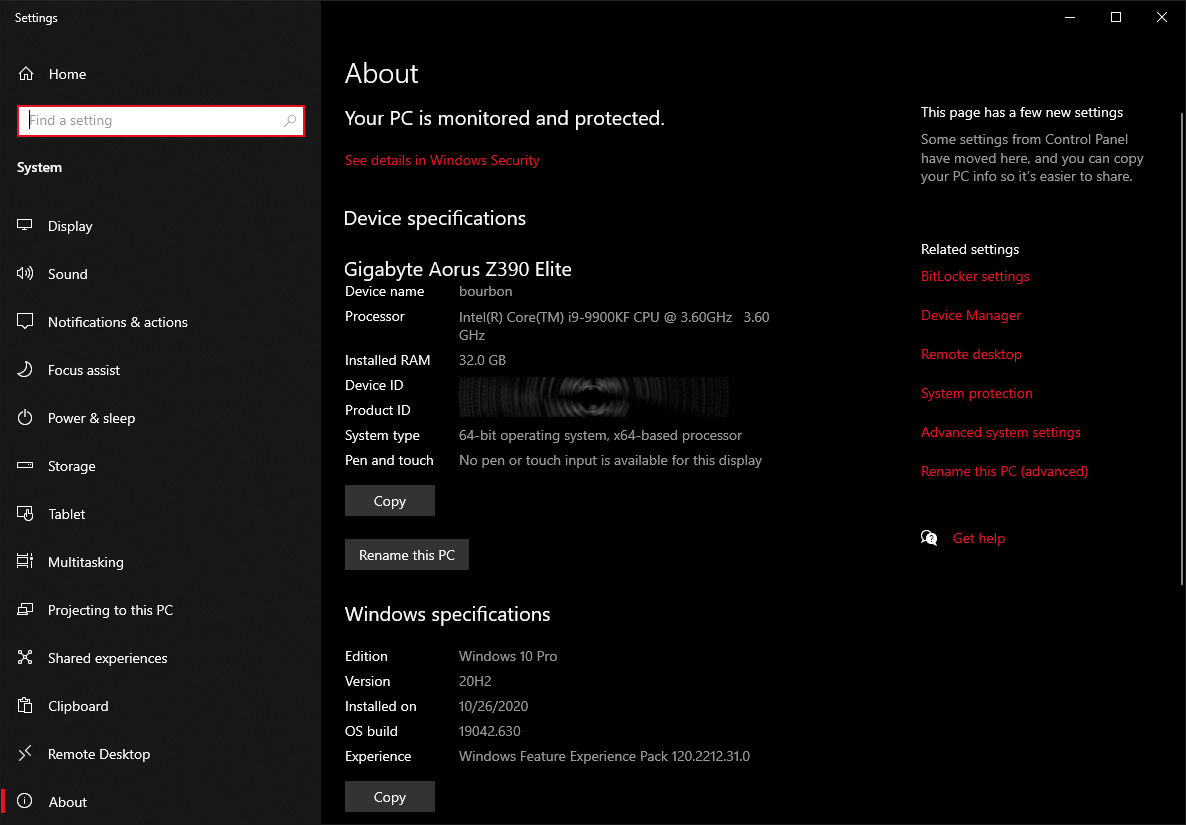Open Remote desktop related link
Image resolution: width=1186 pixels, height=825 pixels.
click(x=971, y=354)
